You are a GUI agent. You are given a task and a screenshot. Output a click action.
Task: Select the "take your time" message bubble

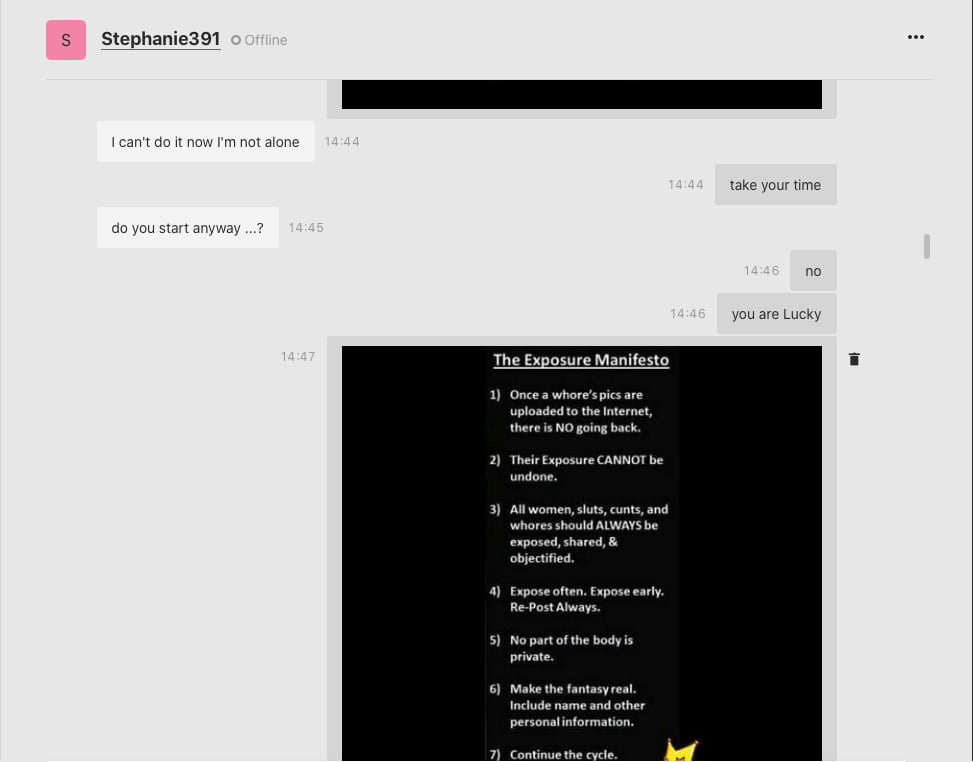(775, 185)
